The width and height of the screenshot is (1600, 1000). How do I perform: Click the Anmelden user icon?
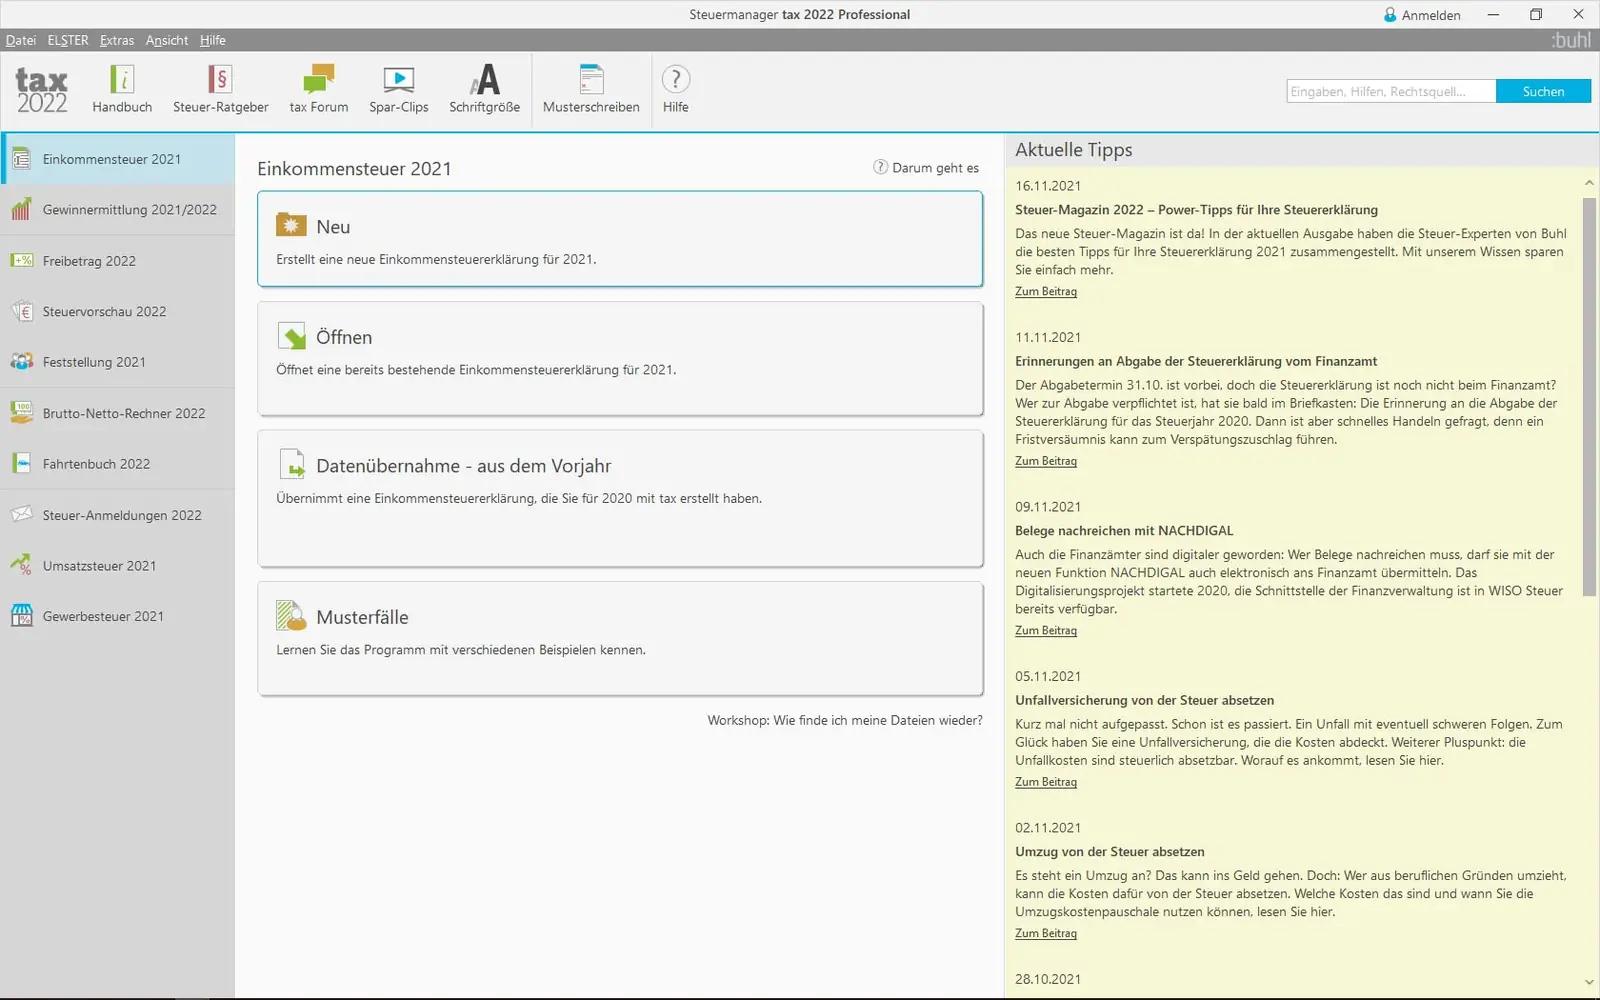tap(1390, 15)
